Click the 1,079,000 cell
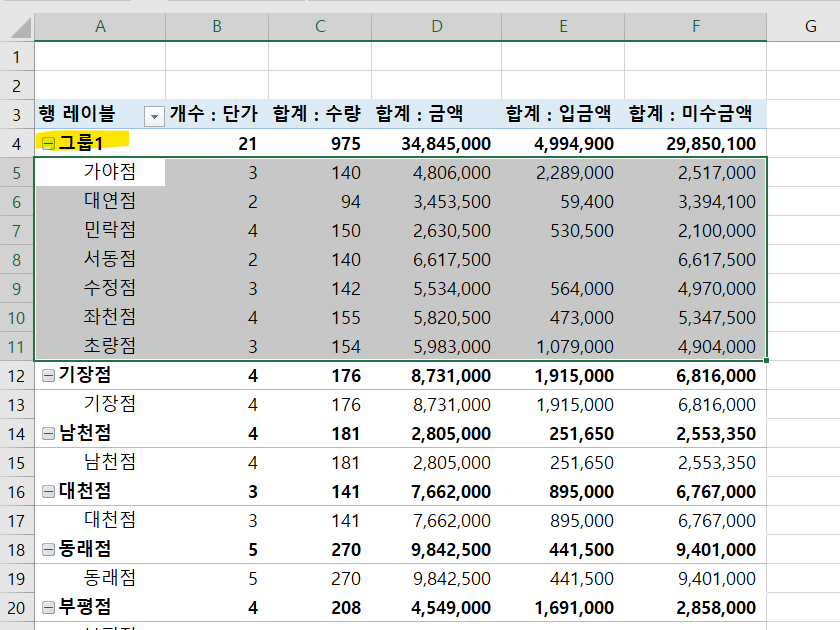 pyautogui.click(x=563, y=346)
